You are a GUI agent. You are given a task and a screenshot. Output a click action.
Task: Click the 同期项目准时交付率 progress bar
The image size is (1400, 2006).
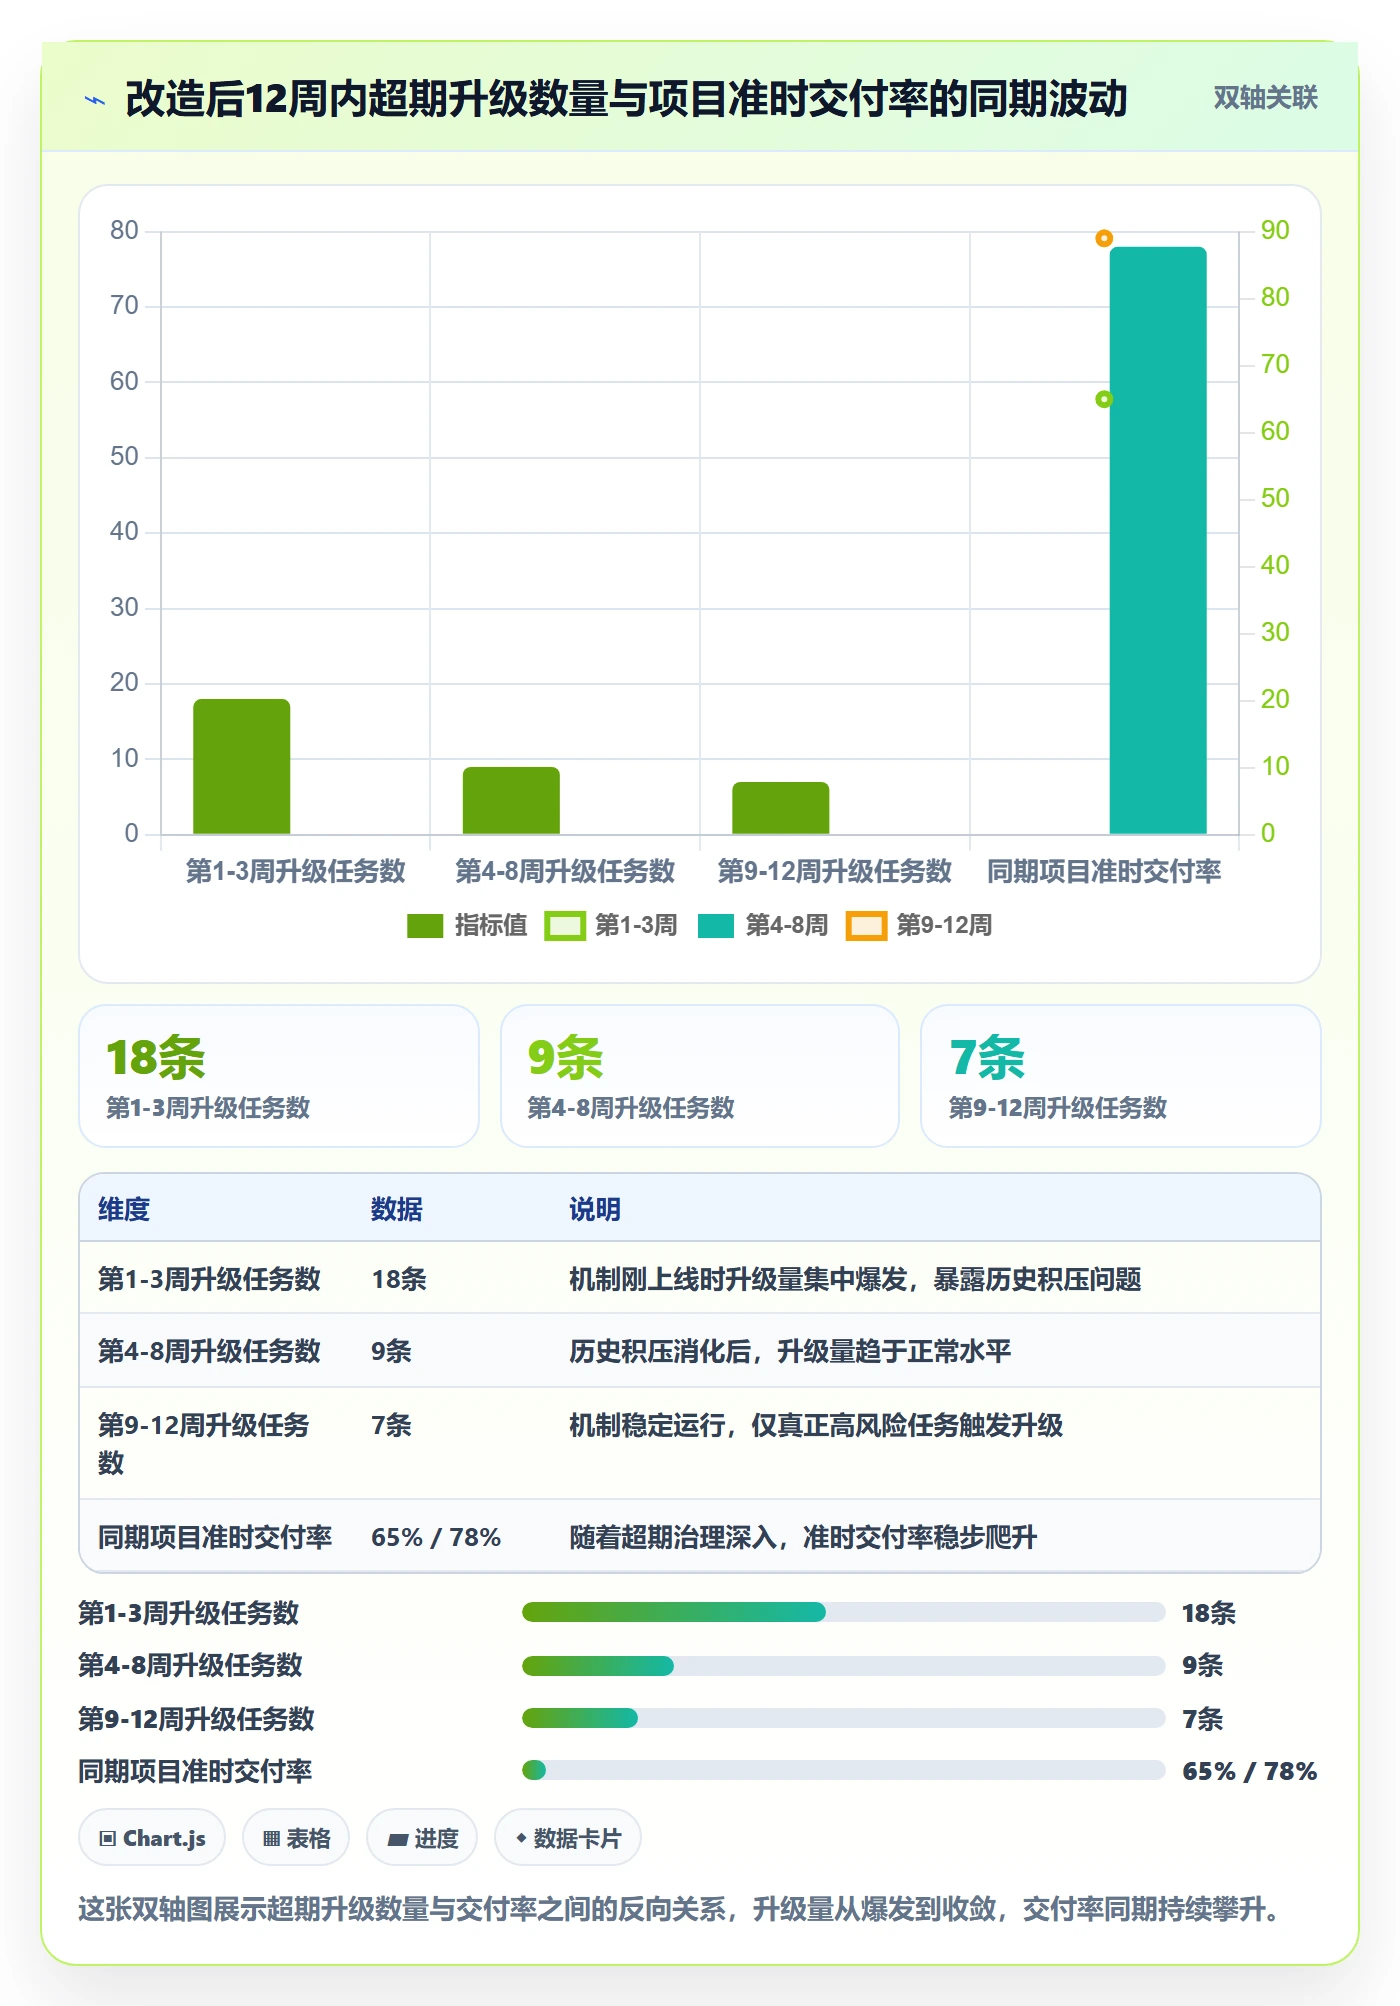pos(844,1770)
